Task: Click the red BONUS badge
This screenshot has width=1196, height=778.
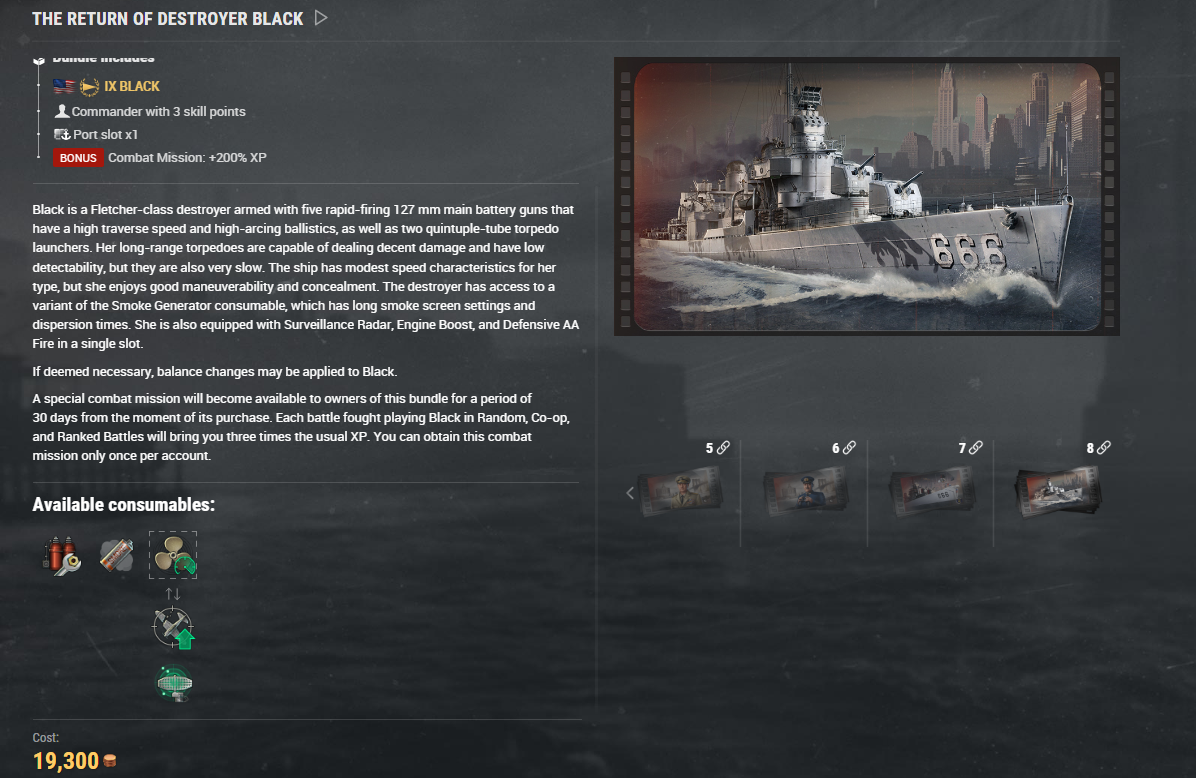Action: point(78,158)
